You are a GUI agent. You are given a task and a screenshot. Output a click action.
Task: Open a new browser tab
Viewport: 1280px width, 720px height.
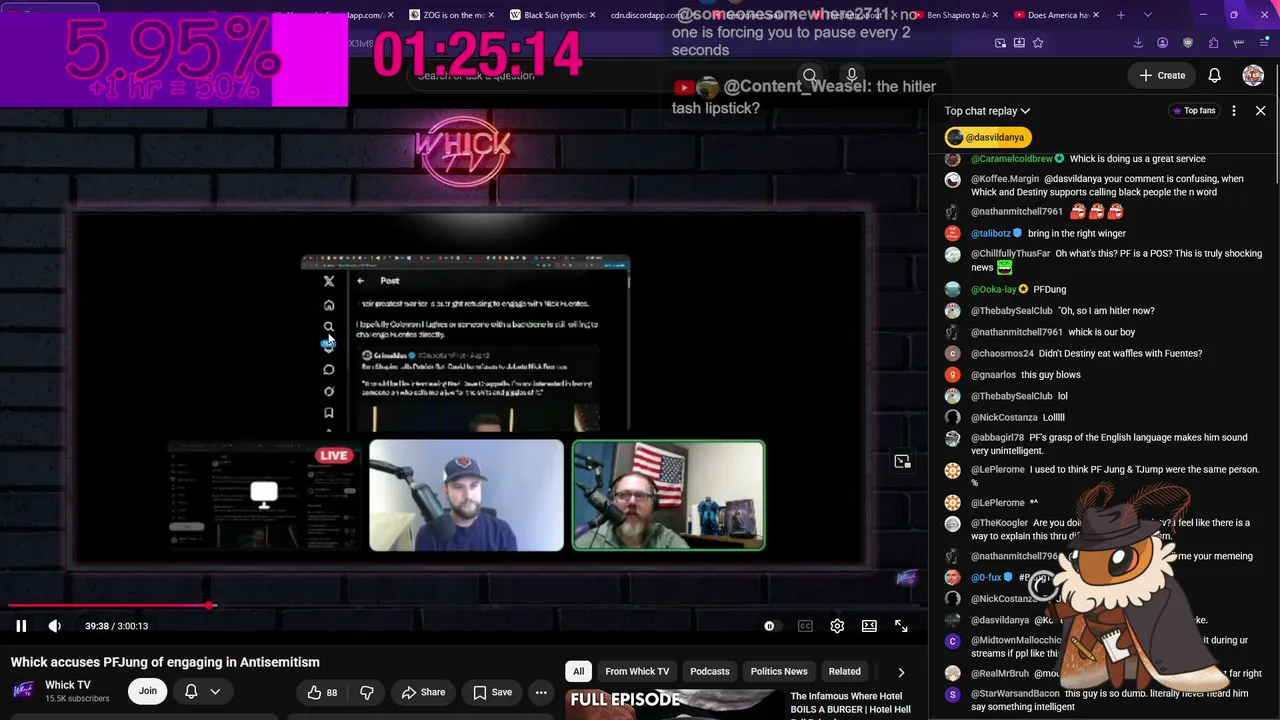click(x=1120, y=15)
